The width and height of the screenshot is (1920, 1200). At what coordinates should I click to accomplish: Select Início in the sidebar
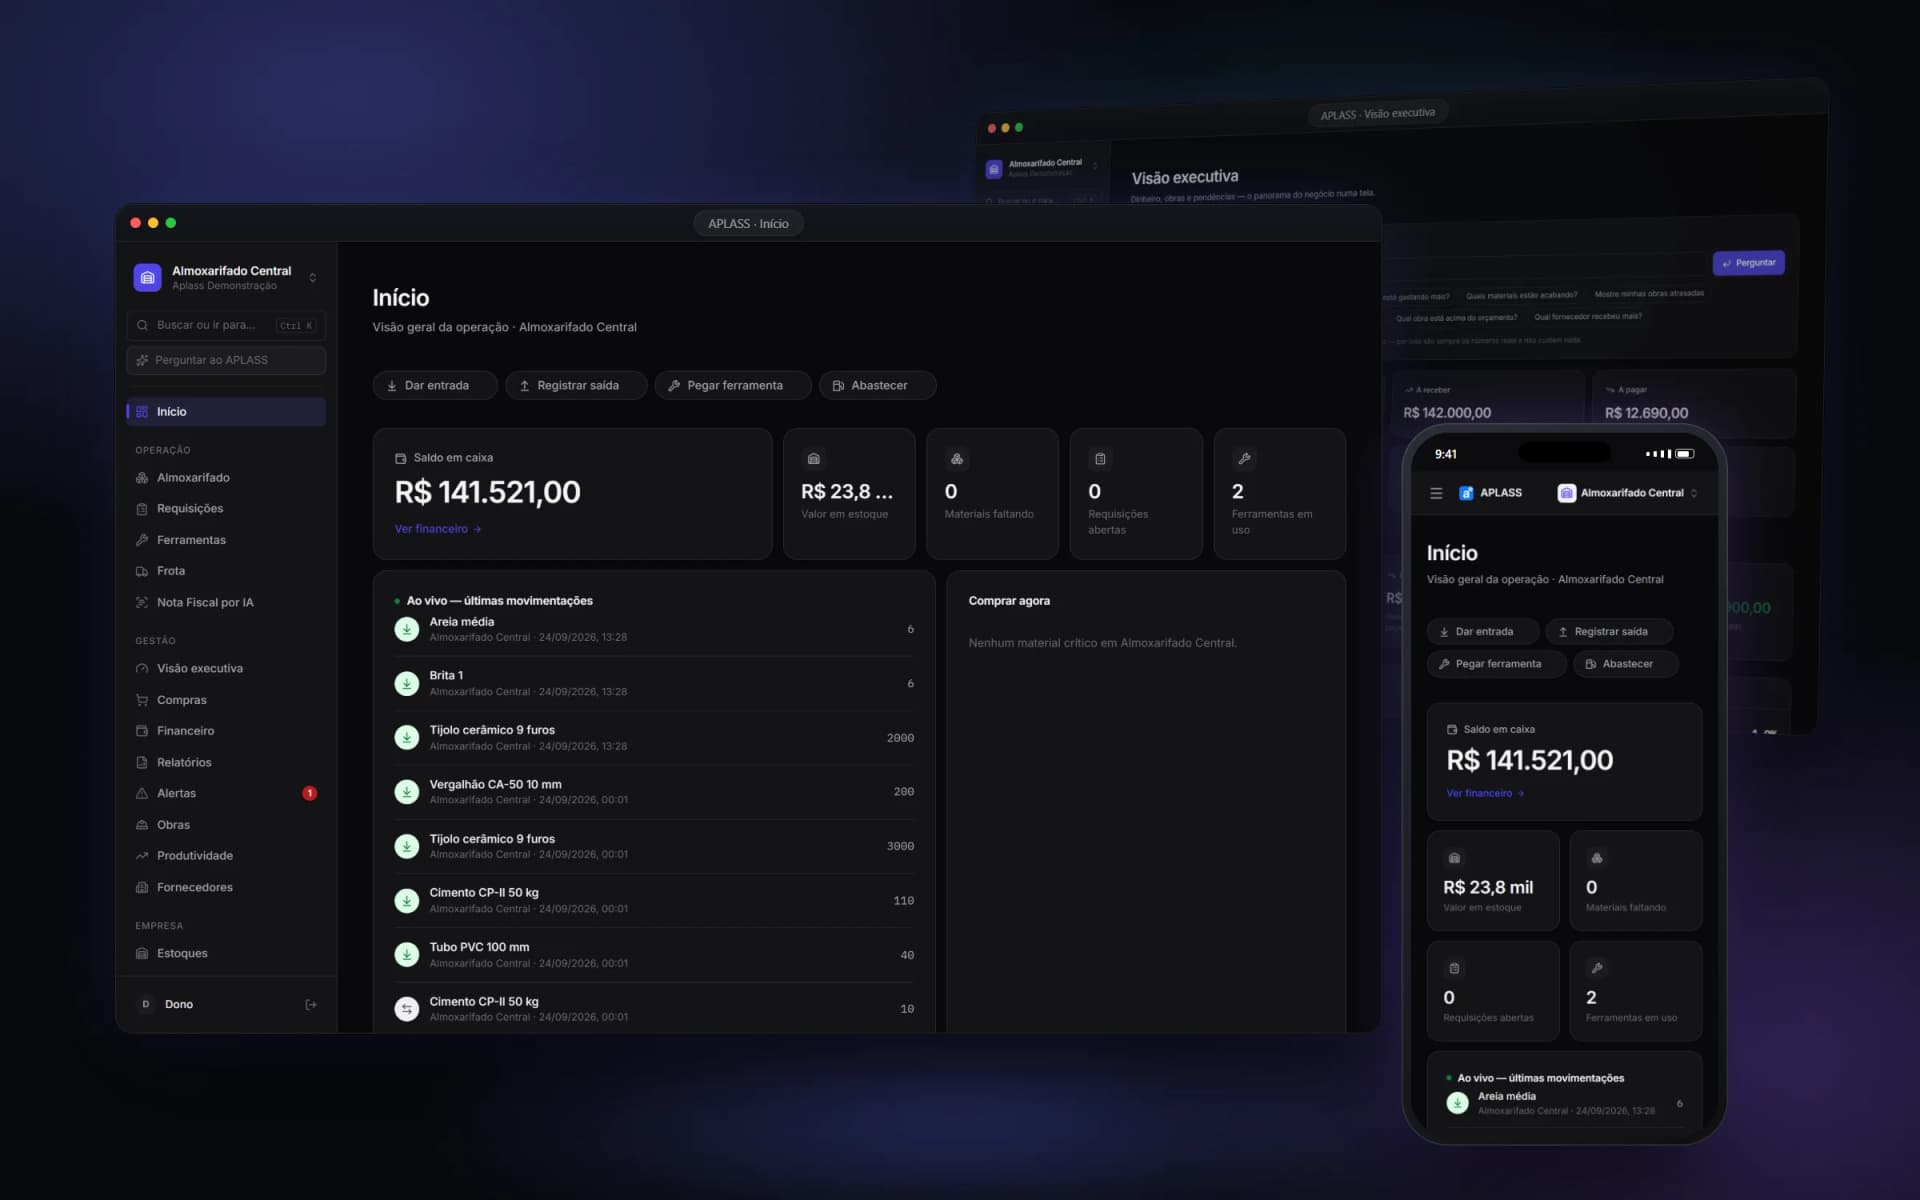tap(226, 412)
